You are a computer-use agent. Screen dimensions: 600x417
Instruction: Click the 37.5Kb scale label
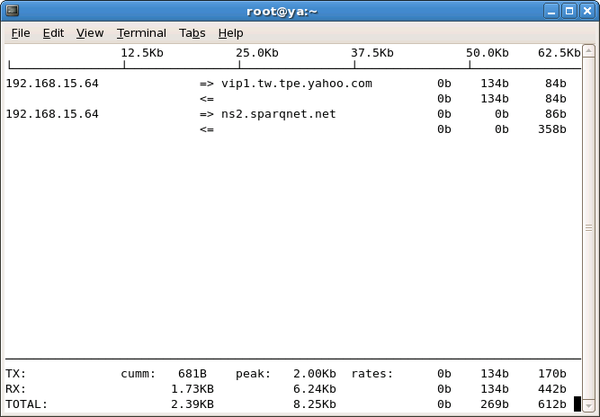tap(372, 53)
